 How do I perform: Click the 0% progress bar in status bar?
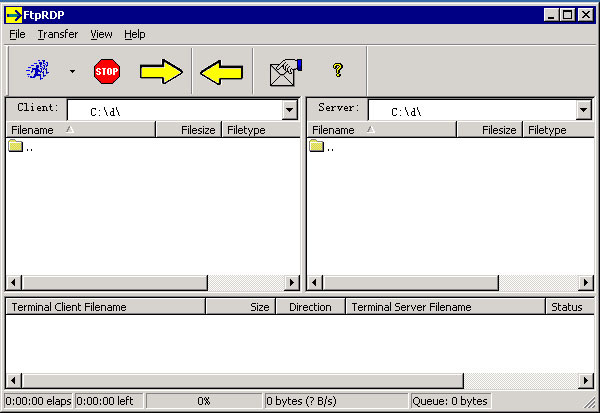pyautogui.click(x=204, y=401)
